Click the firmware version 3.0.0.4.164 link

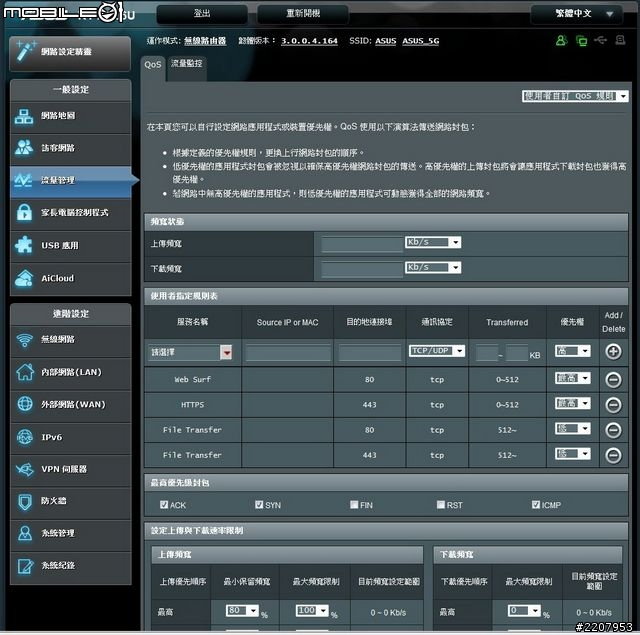[311, 41]
